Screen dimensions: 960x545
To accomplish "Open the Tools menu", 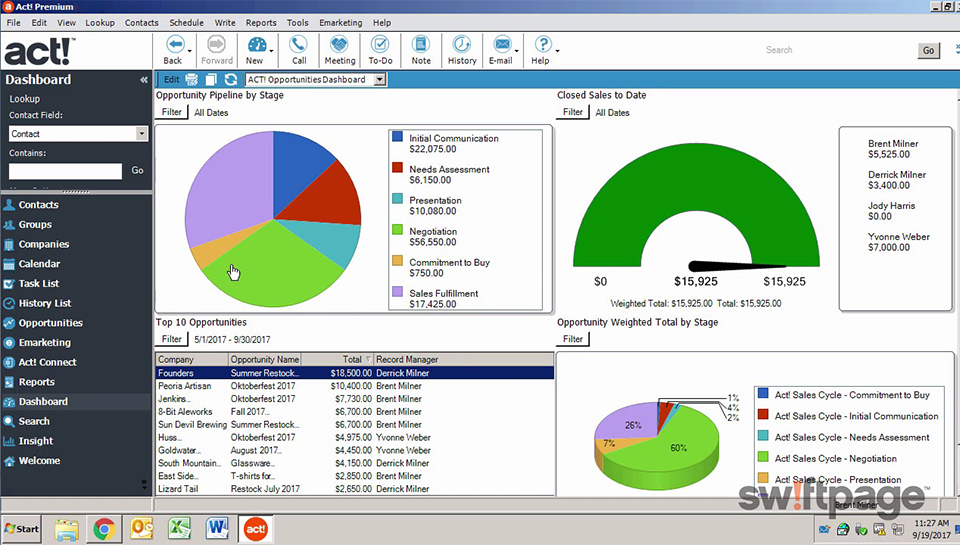I will [x=298, y=23].
